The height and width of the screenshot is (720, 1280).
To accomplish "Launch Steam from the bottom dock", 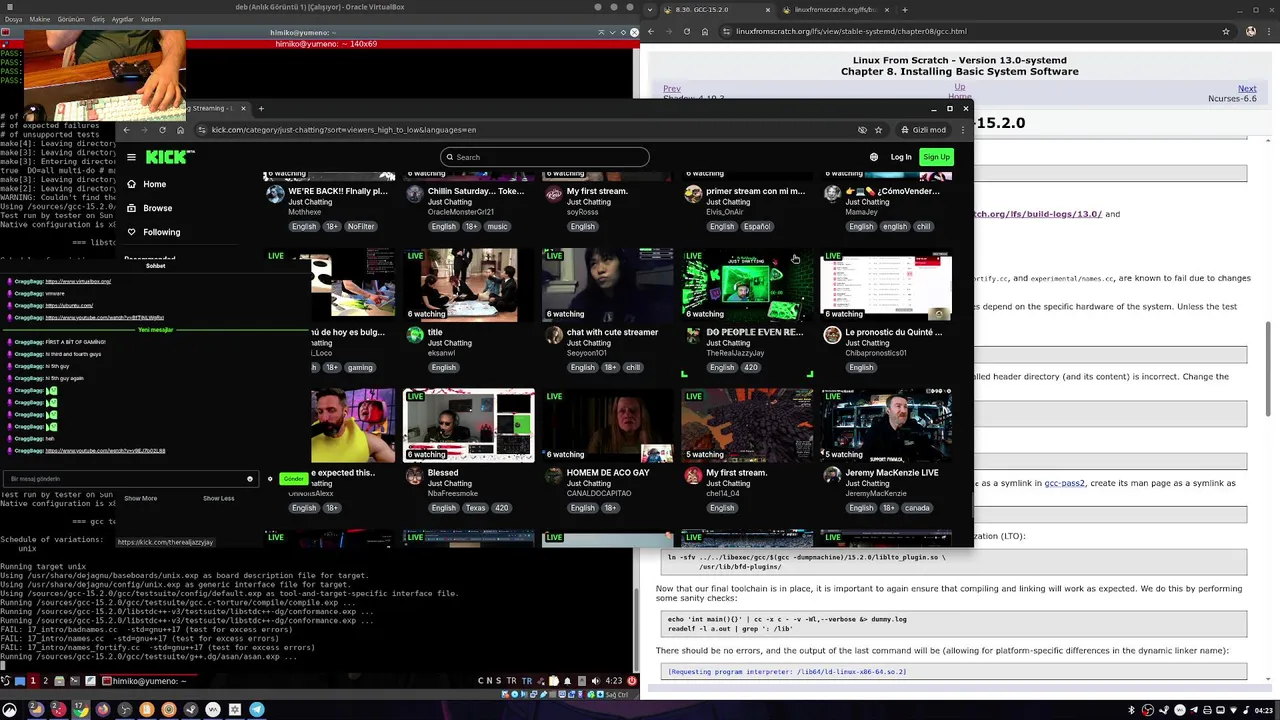I will click(x=191, y=710).
